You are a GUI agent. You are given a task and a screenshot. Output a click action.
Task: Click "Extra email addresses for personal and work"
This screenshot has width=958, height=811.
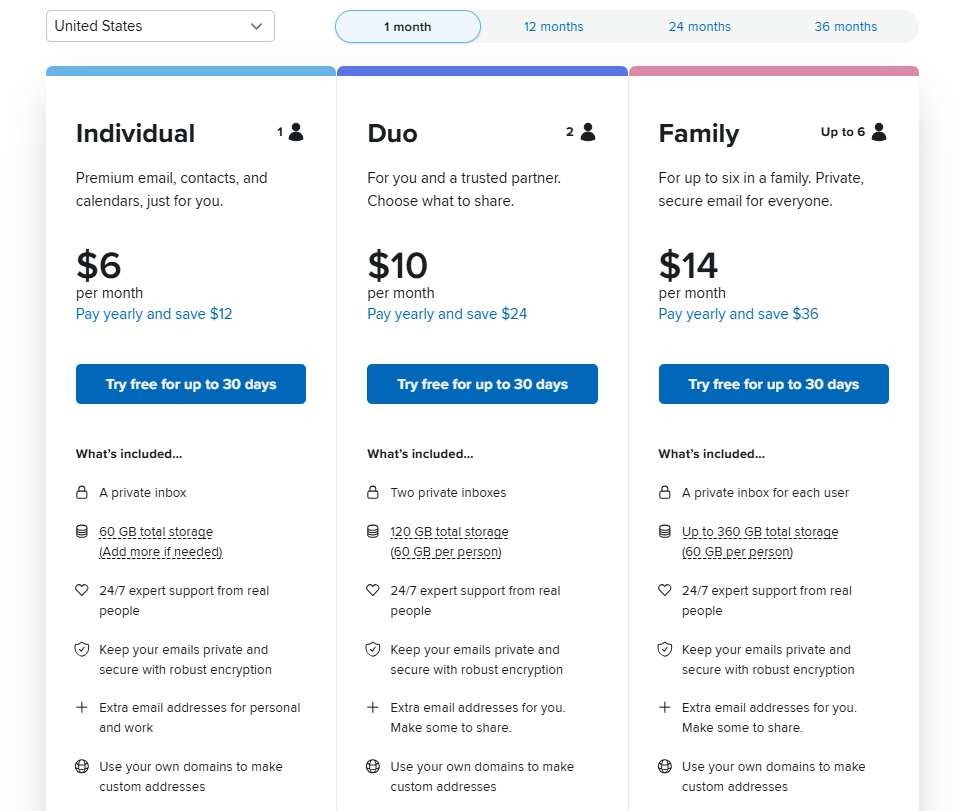tap(200, 717)
